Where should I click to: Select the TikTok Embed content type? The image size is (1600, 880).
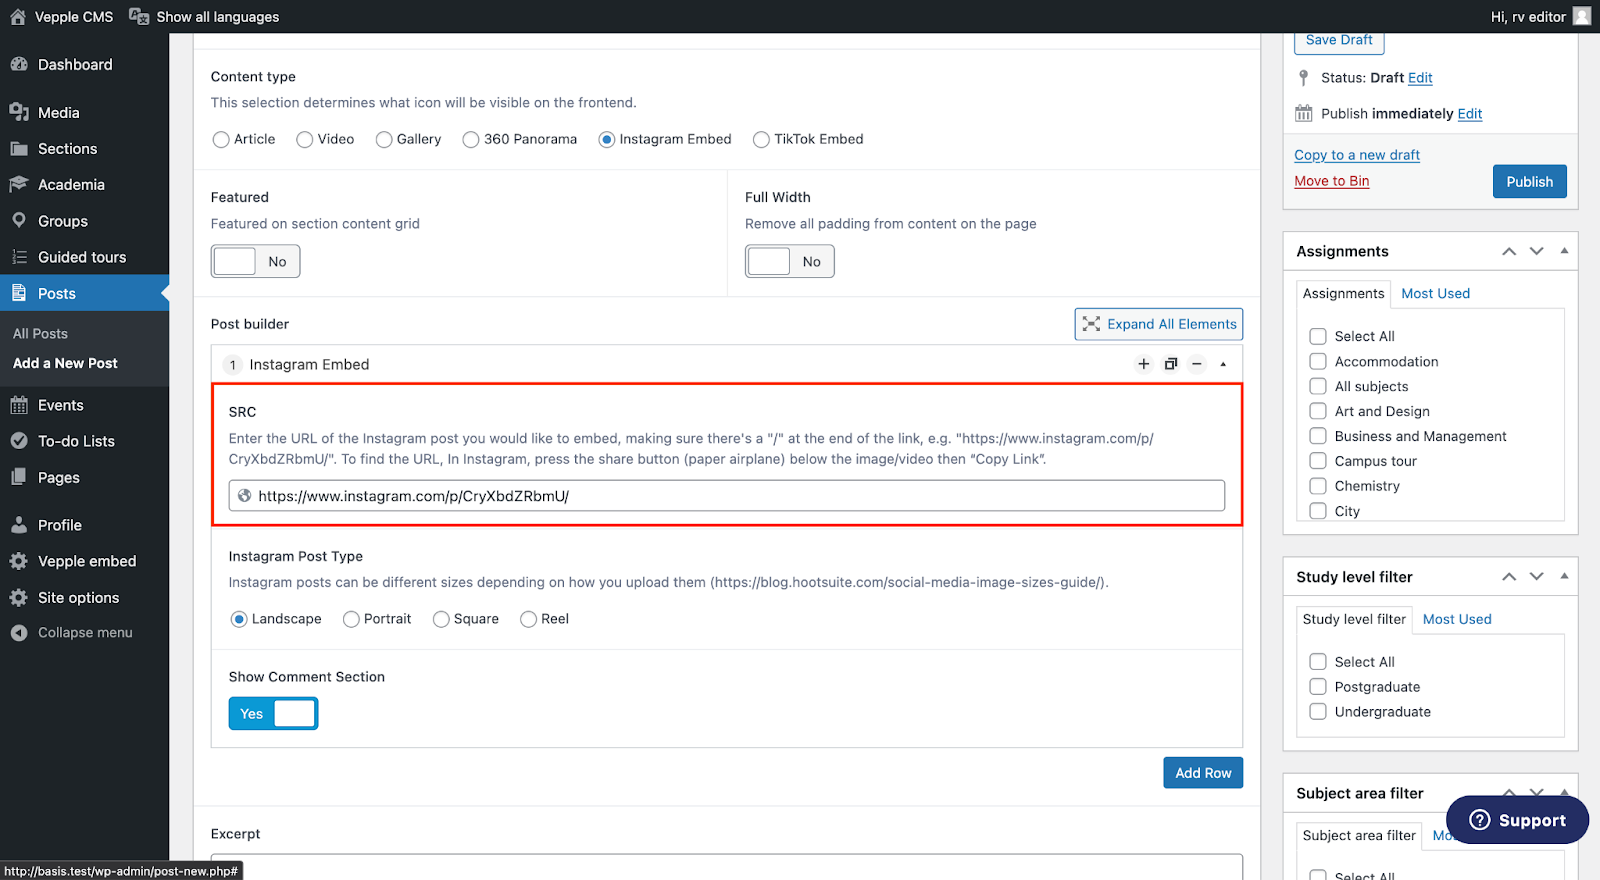(x=761, y=140)
